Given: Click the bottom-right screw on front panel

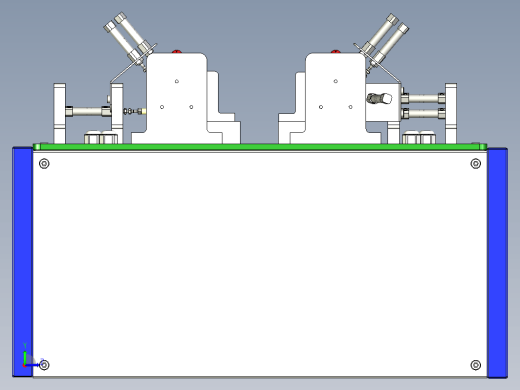Looking at the screenshot, I should click(x=476, y=365).
